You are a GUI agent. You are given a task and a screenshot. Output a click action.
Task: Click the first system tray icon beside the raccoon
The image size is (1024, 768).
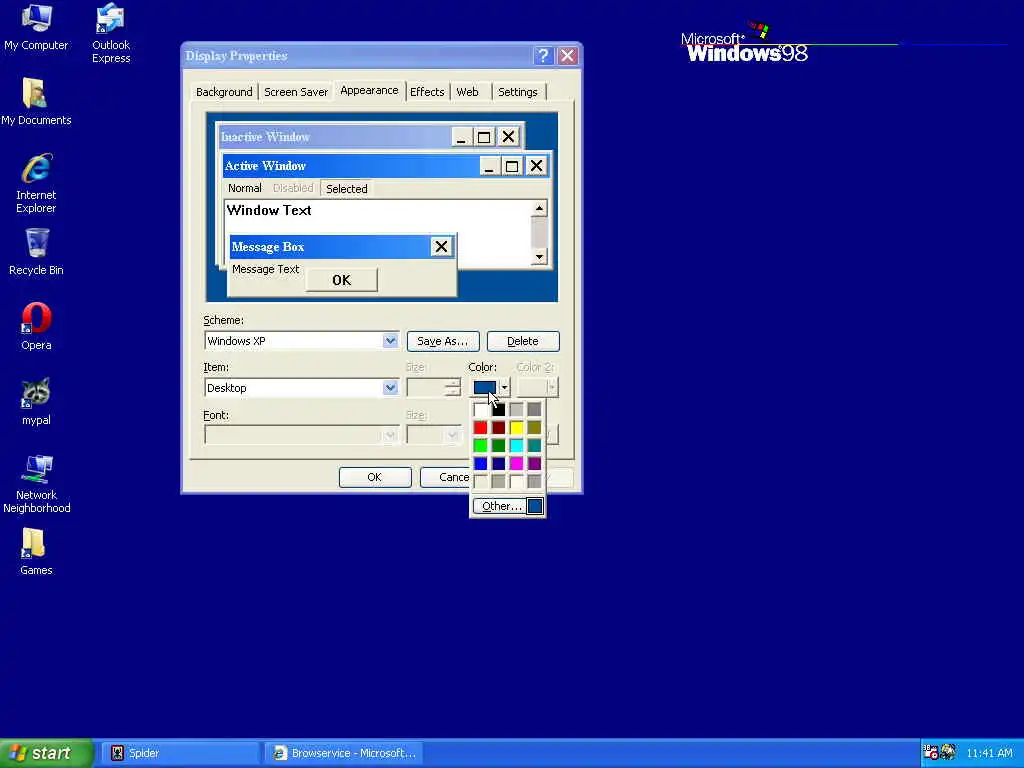click(x=931, y=752)
